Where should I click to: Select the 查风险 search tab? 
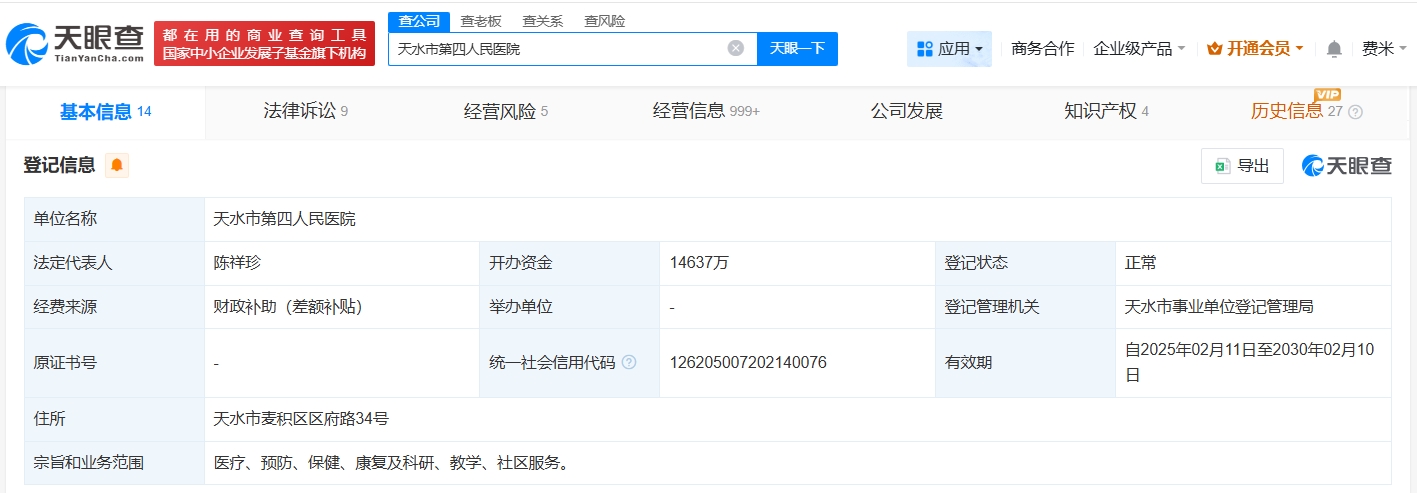click(x=604, y=21)
